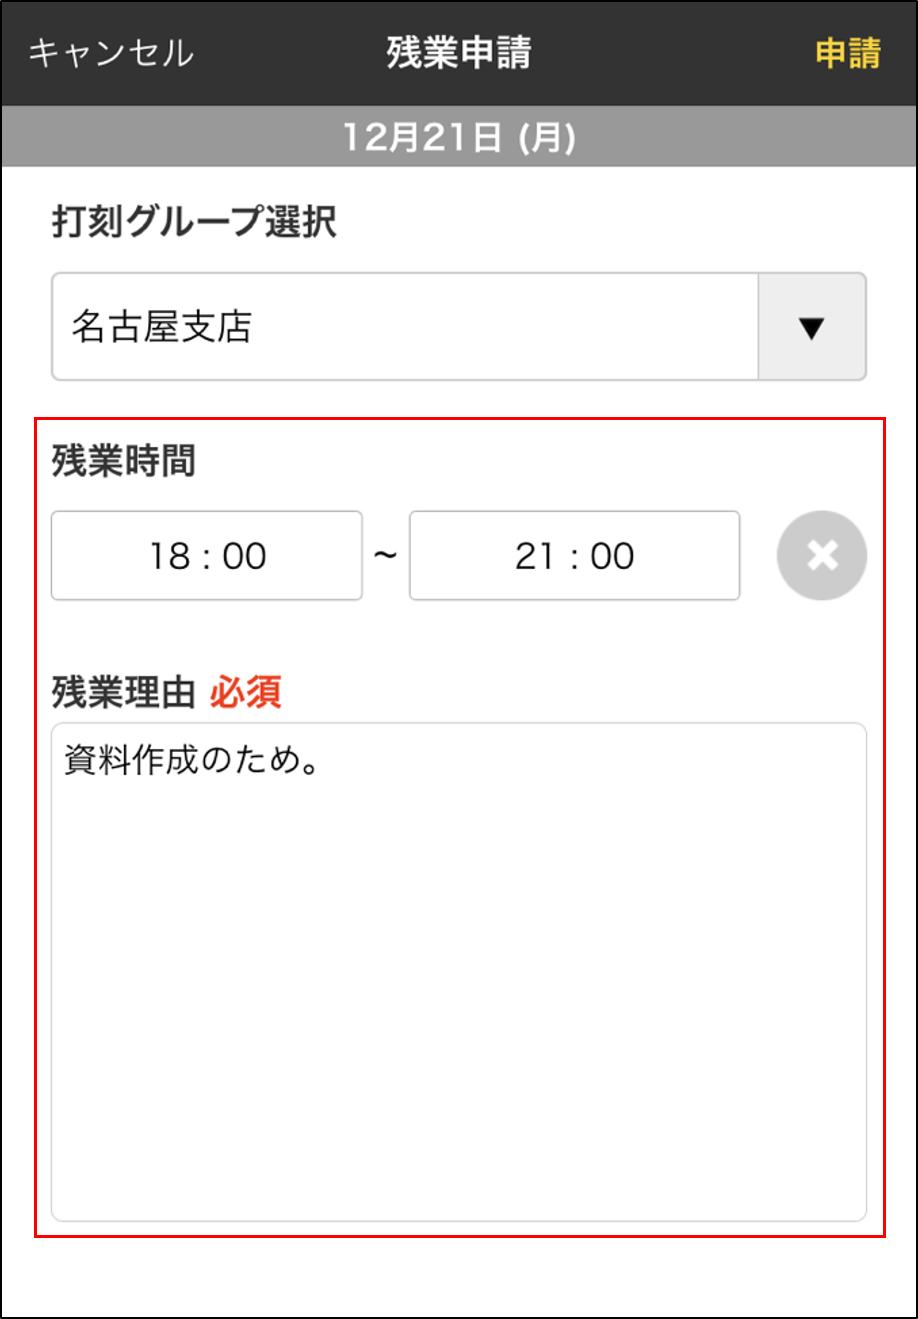918x1319 pixels.
Task: Click the 12月21日 (月) date header
Action: coord(458,136)
